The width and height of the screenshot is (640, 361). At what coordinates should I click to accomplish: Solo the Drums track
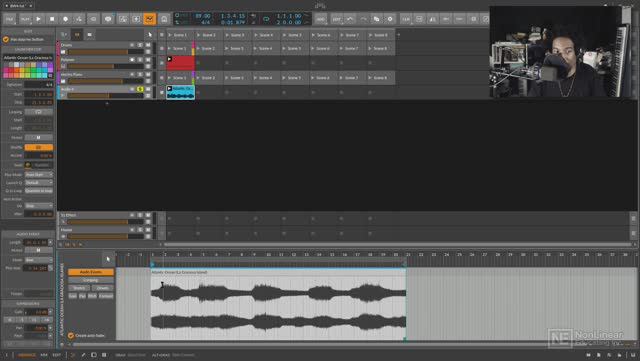(140, 45)
